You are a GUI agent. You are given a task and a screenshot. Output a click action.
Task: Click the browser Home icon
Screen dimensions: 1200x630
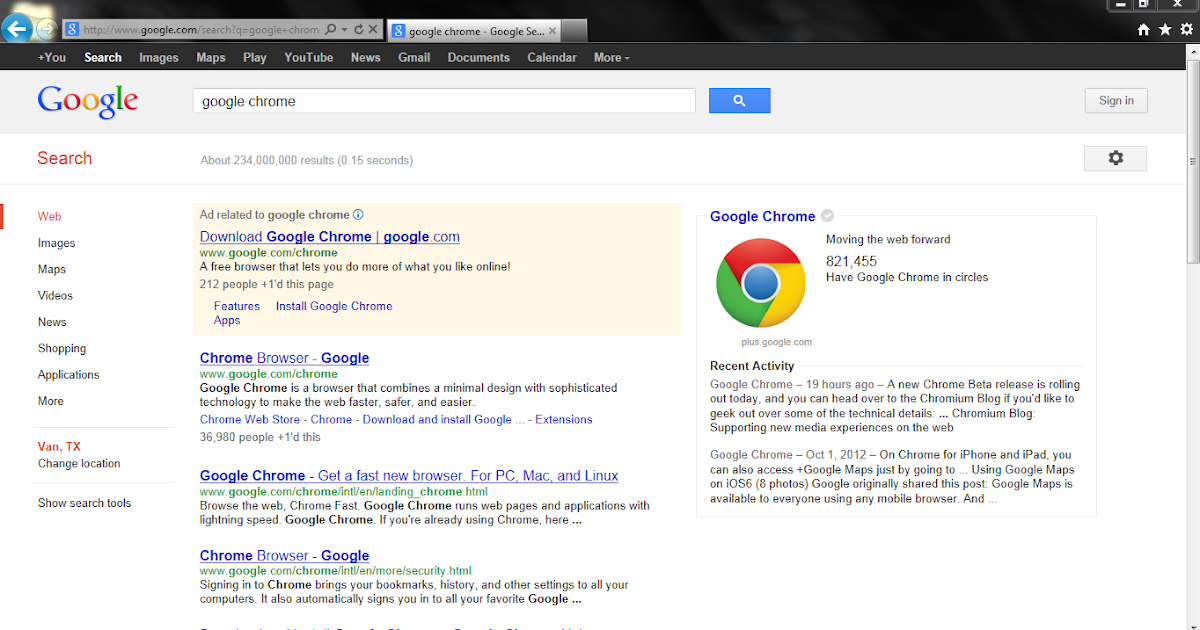[1144, 30]
